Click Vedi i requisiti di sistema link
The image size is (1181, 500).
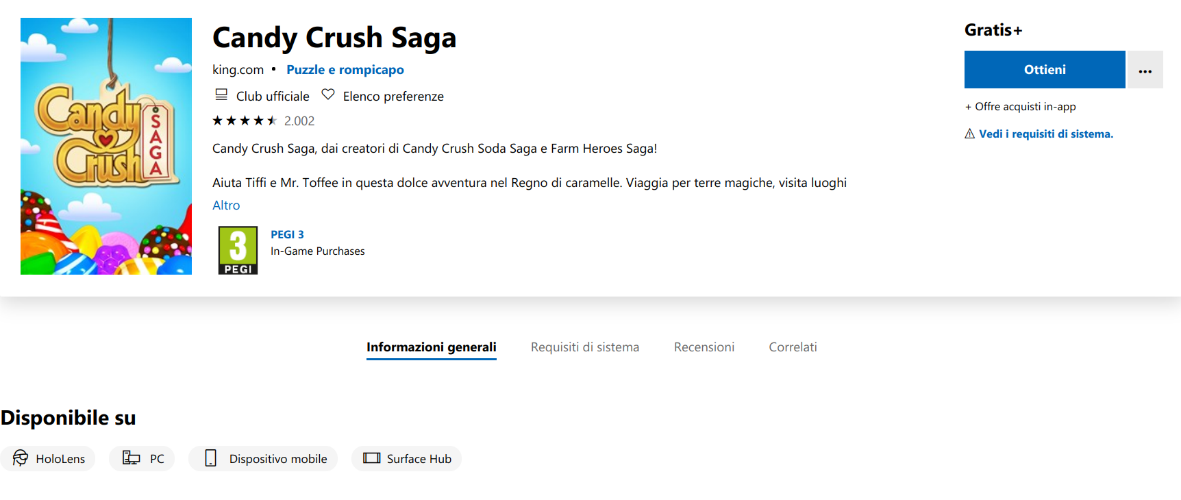pos(1046,134)
